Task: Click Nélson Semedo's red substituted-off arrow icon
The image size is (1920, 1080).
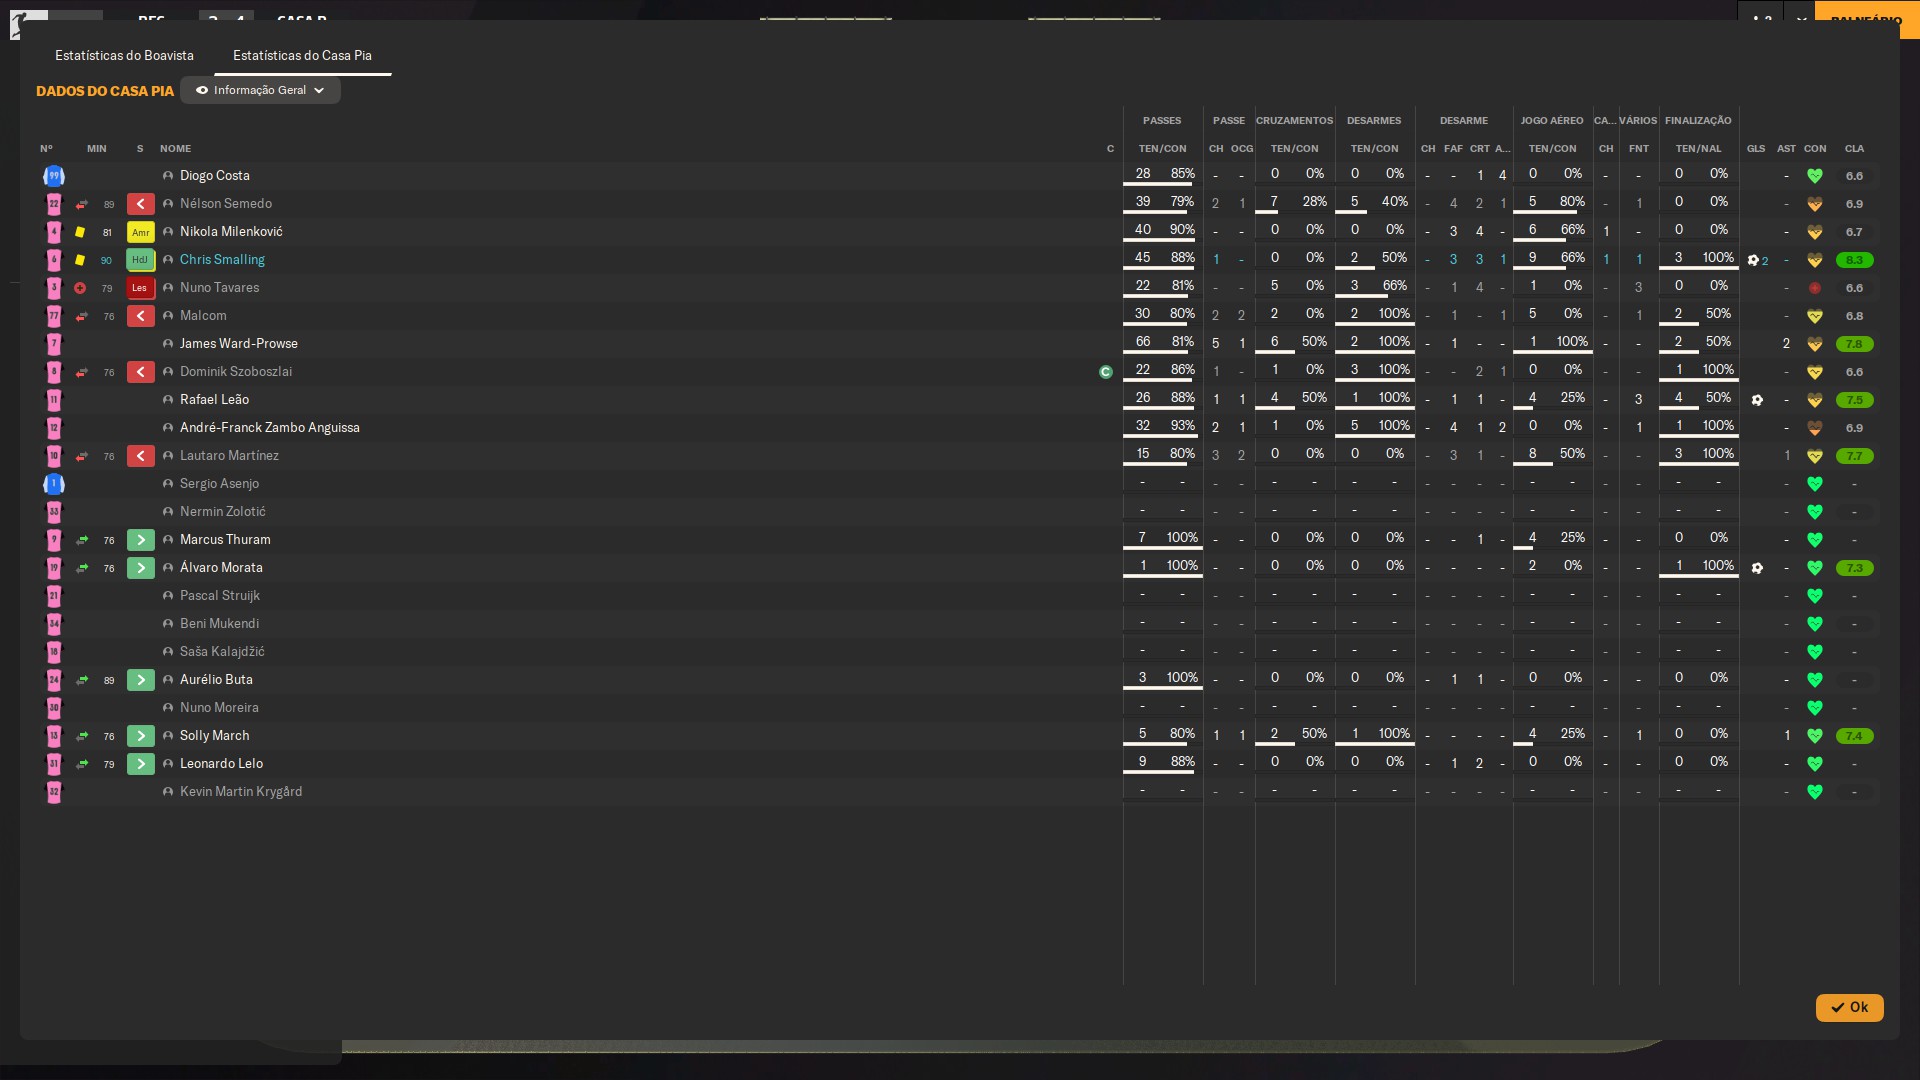Action: coord(82,204)
